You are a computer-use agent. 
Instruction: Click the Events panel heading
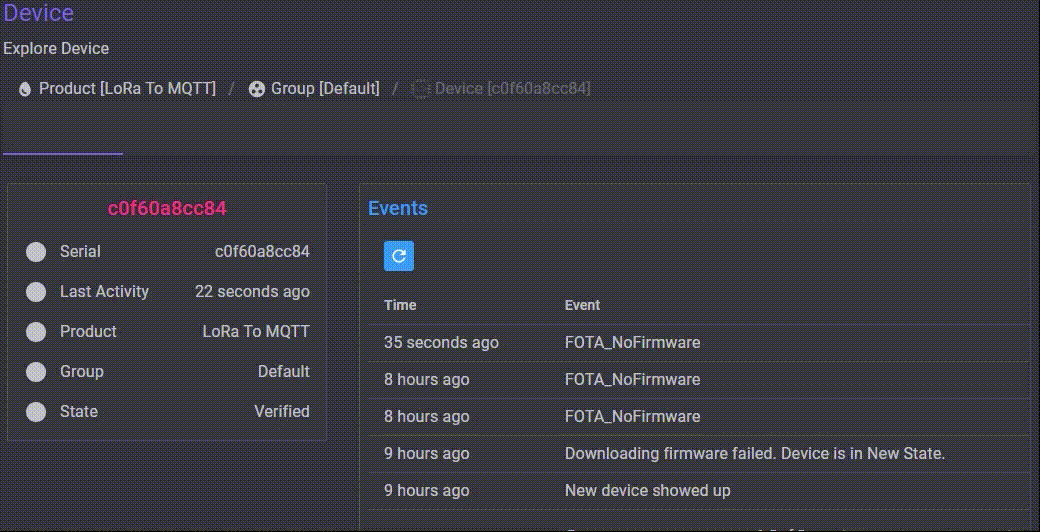[398, 209]
